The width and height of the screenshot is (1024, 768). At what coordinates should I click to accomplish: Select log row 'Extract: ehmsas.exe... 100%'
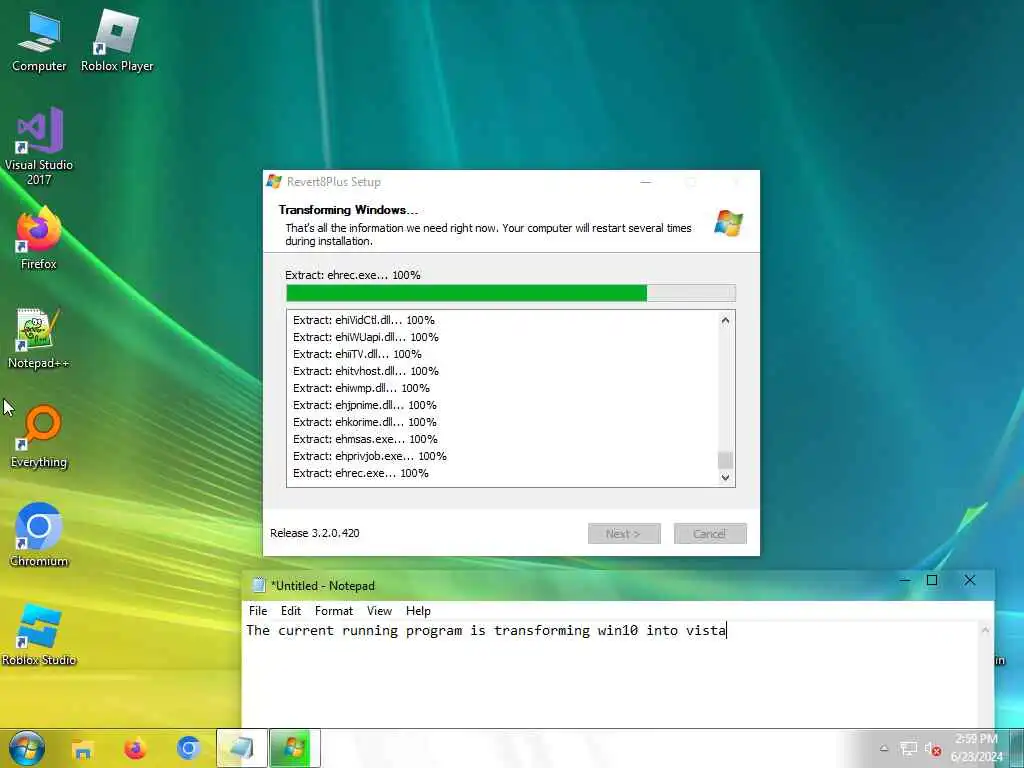point(365,439)
